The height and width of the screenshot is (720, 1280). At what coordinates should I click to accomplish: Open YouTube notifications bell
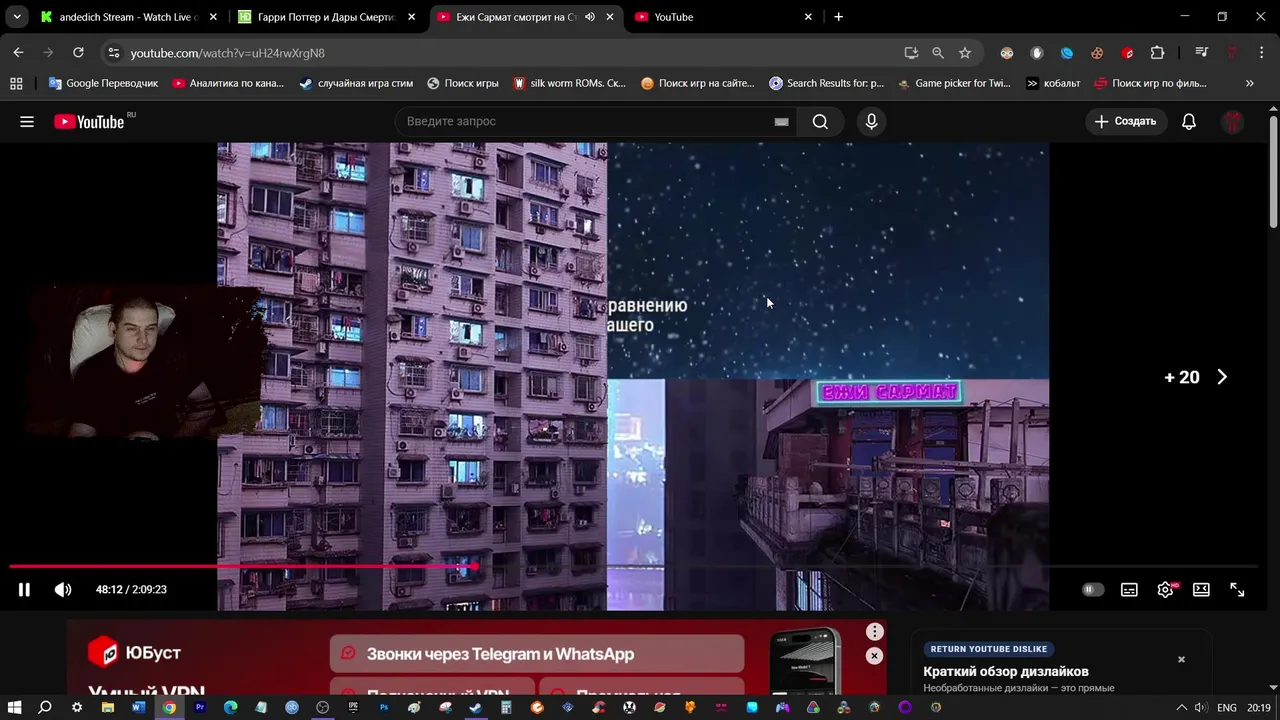pyautogui.click(x=1189, y=122)
